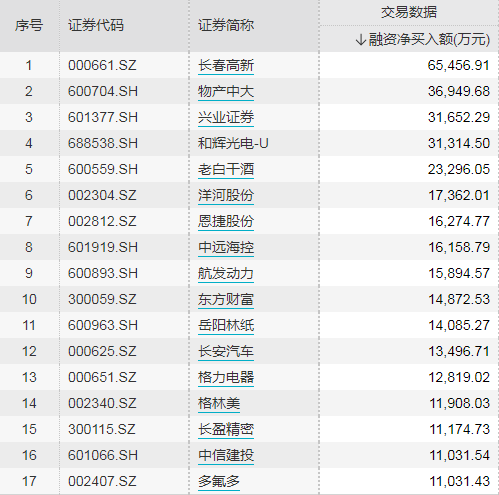Open the 长安汽车 stock link
This screenshot has width=499, height=495.
tap(226, 351)
